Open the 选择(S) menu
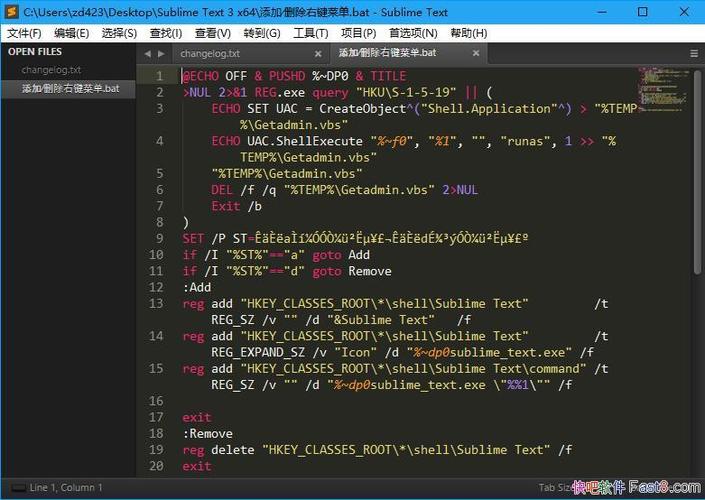The image size is (705, 500). 119,33
